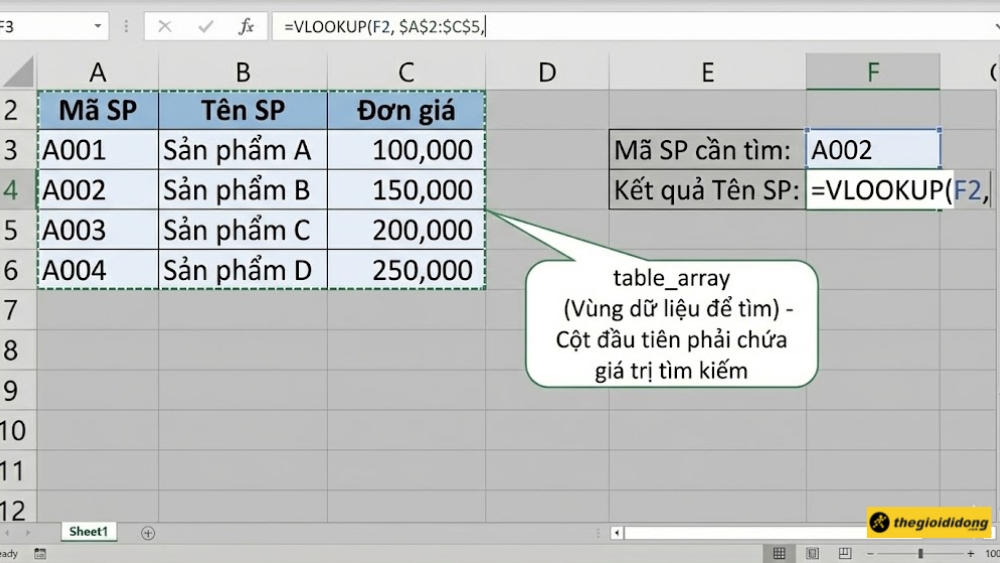
Task: Add a new sheet with plus icon
Action: (x=148, y=533)
